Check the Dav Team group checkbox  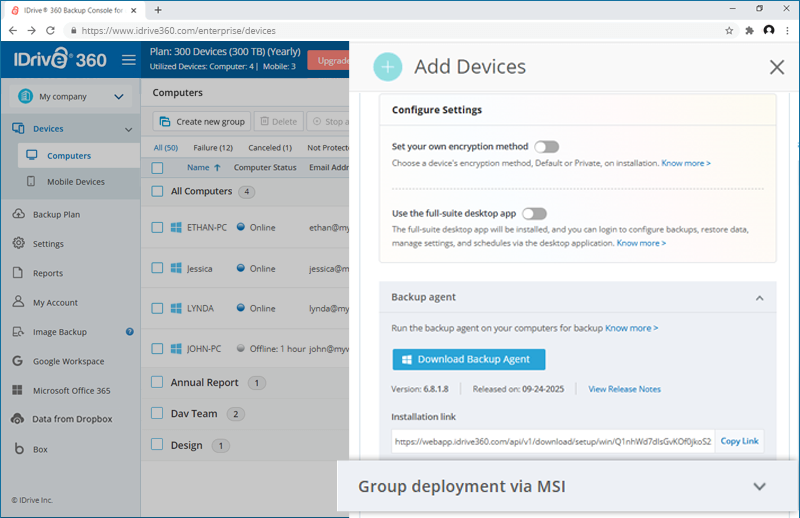tap(157, 413)
